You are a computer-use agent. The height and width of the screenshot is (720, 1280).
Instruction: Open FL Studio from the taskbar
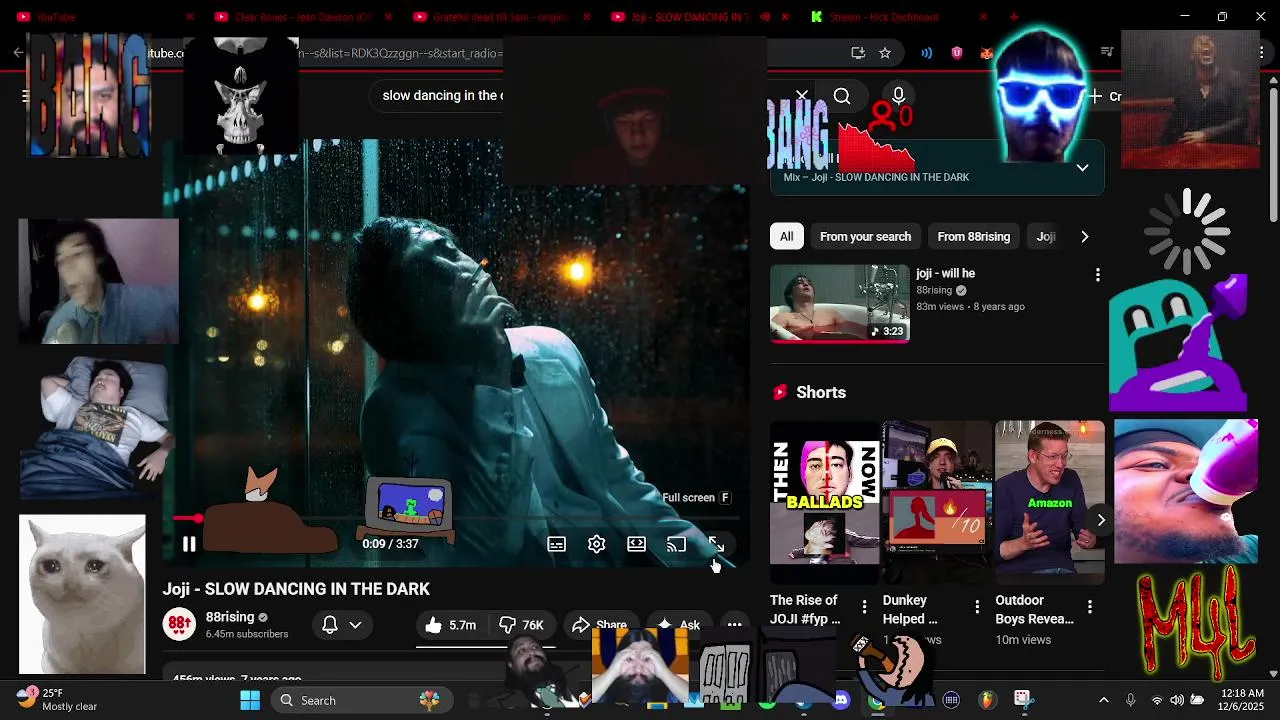987,700
